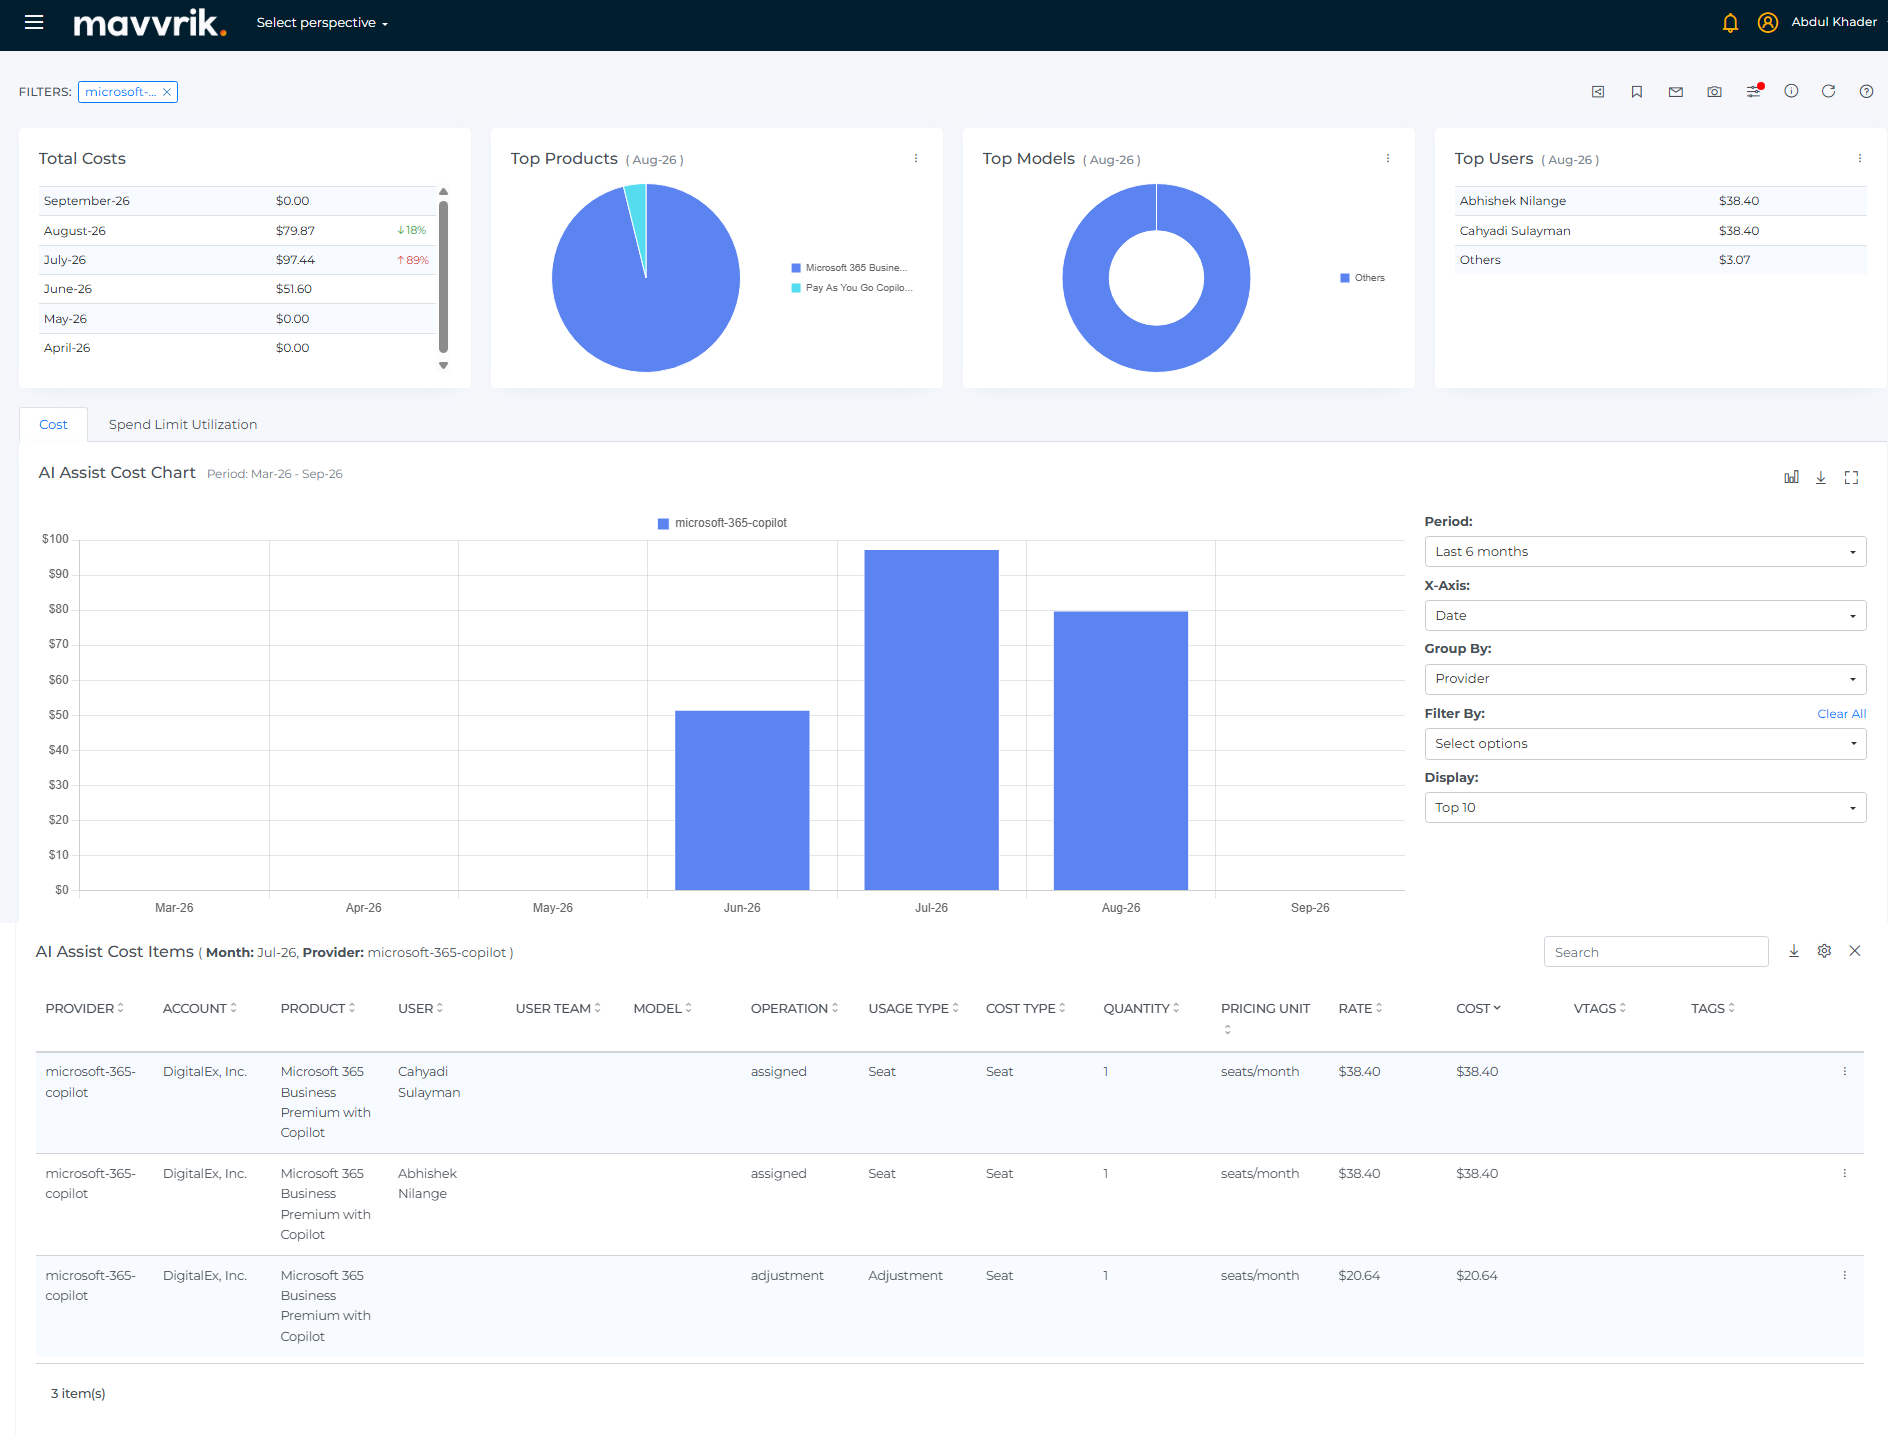Open the user profile avatar icon
Image resolution: width=1888 pixels, height=1436 pixels.
coord(1768,22)
